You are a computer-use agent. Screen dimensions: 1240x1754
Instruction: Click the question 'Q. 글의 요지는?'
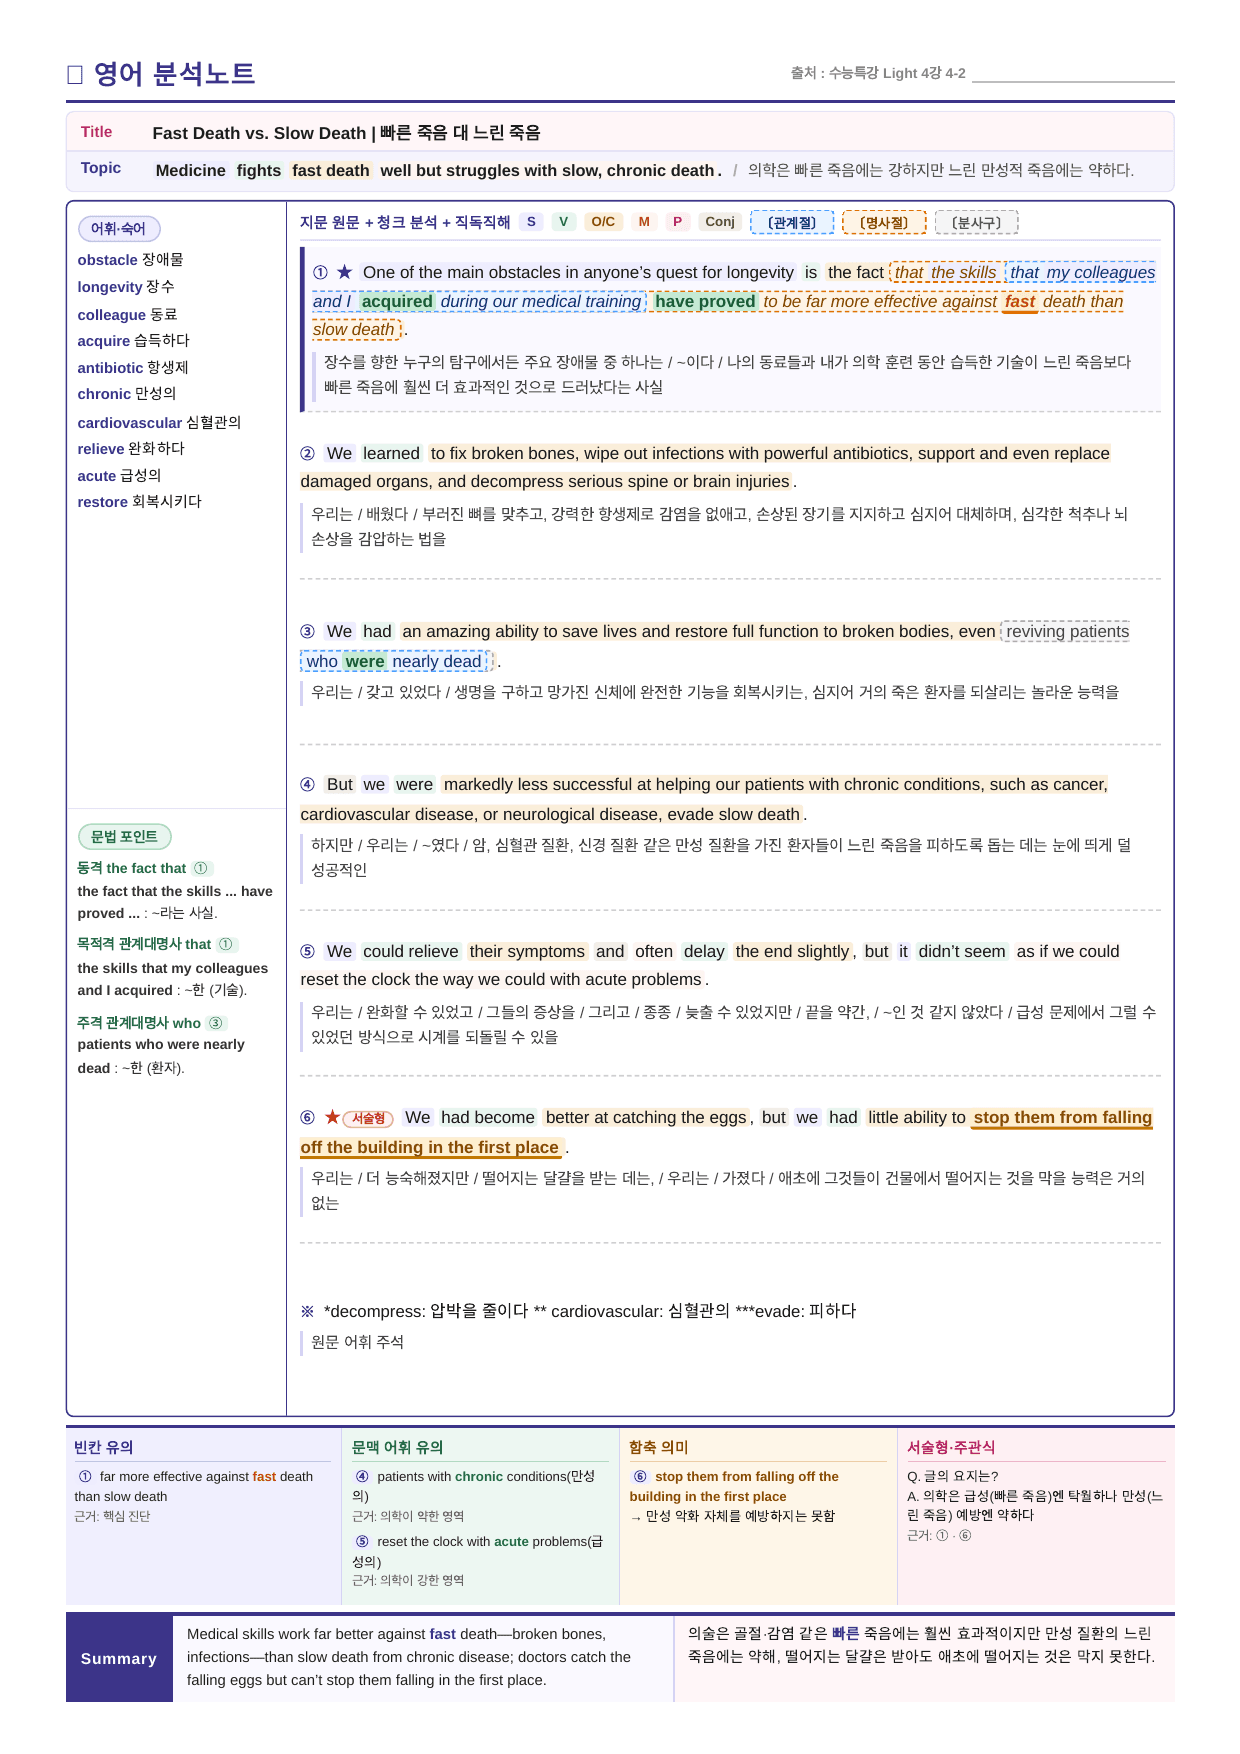953,1476
